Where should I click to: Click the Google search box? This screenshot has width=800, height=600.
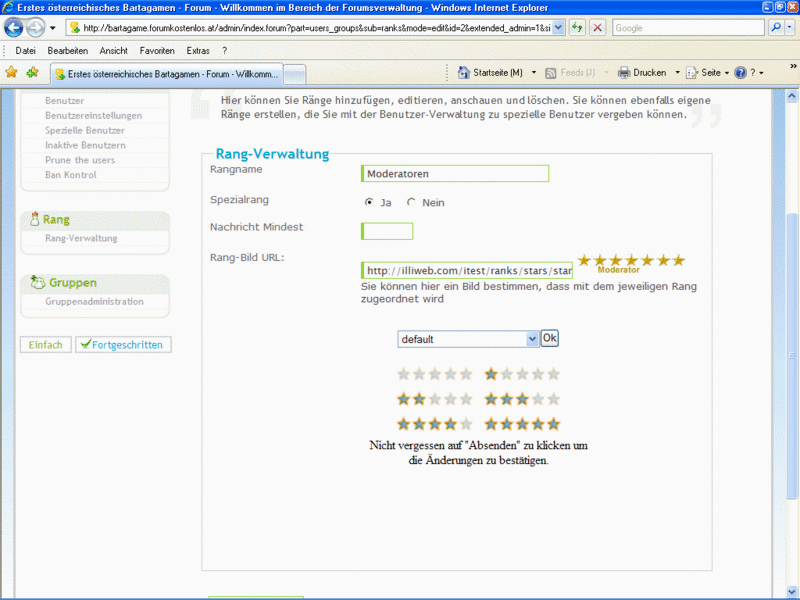coord(688,28)
